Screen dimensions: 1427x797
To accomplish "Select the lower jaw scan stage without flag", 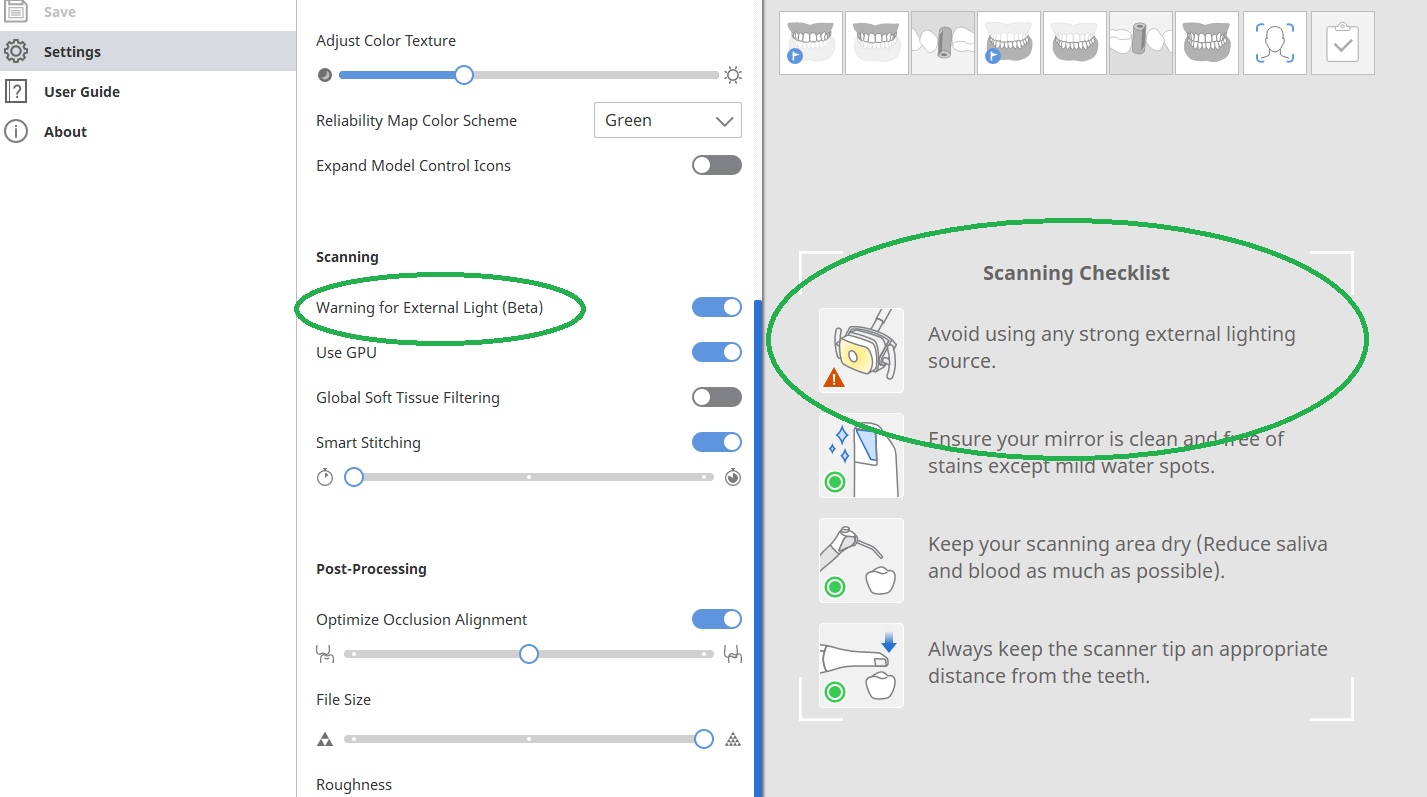I will click(1075, 43).
